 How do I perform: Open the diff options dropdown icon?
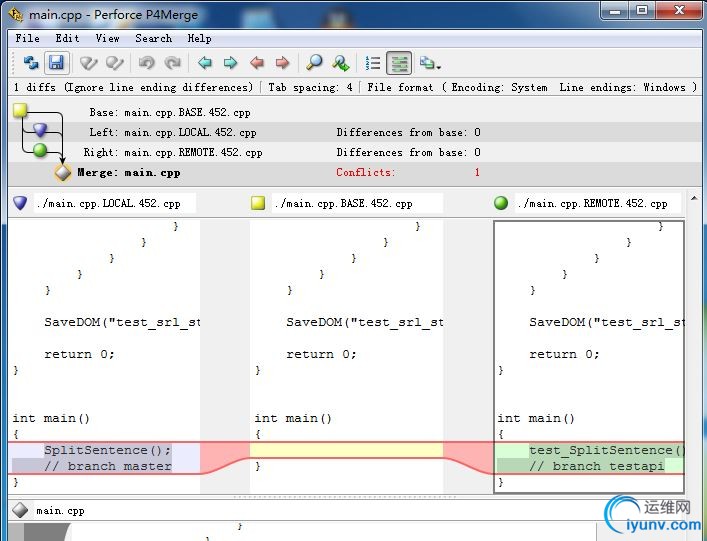pyautogui.click(x=430, y=63)
